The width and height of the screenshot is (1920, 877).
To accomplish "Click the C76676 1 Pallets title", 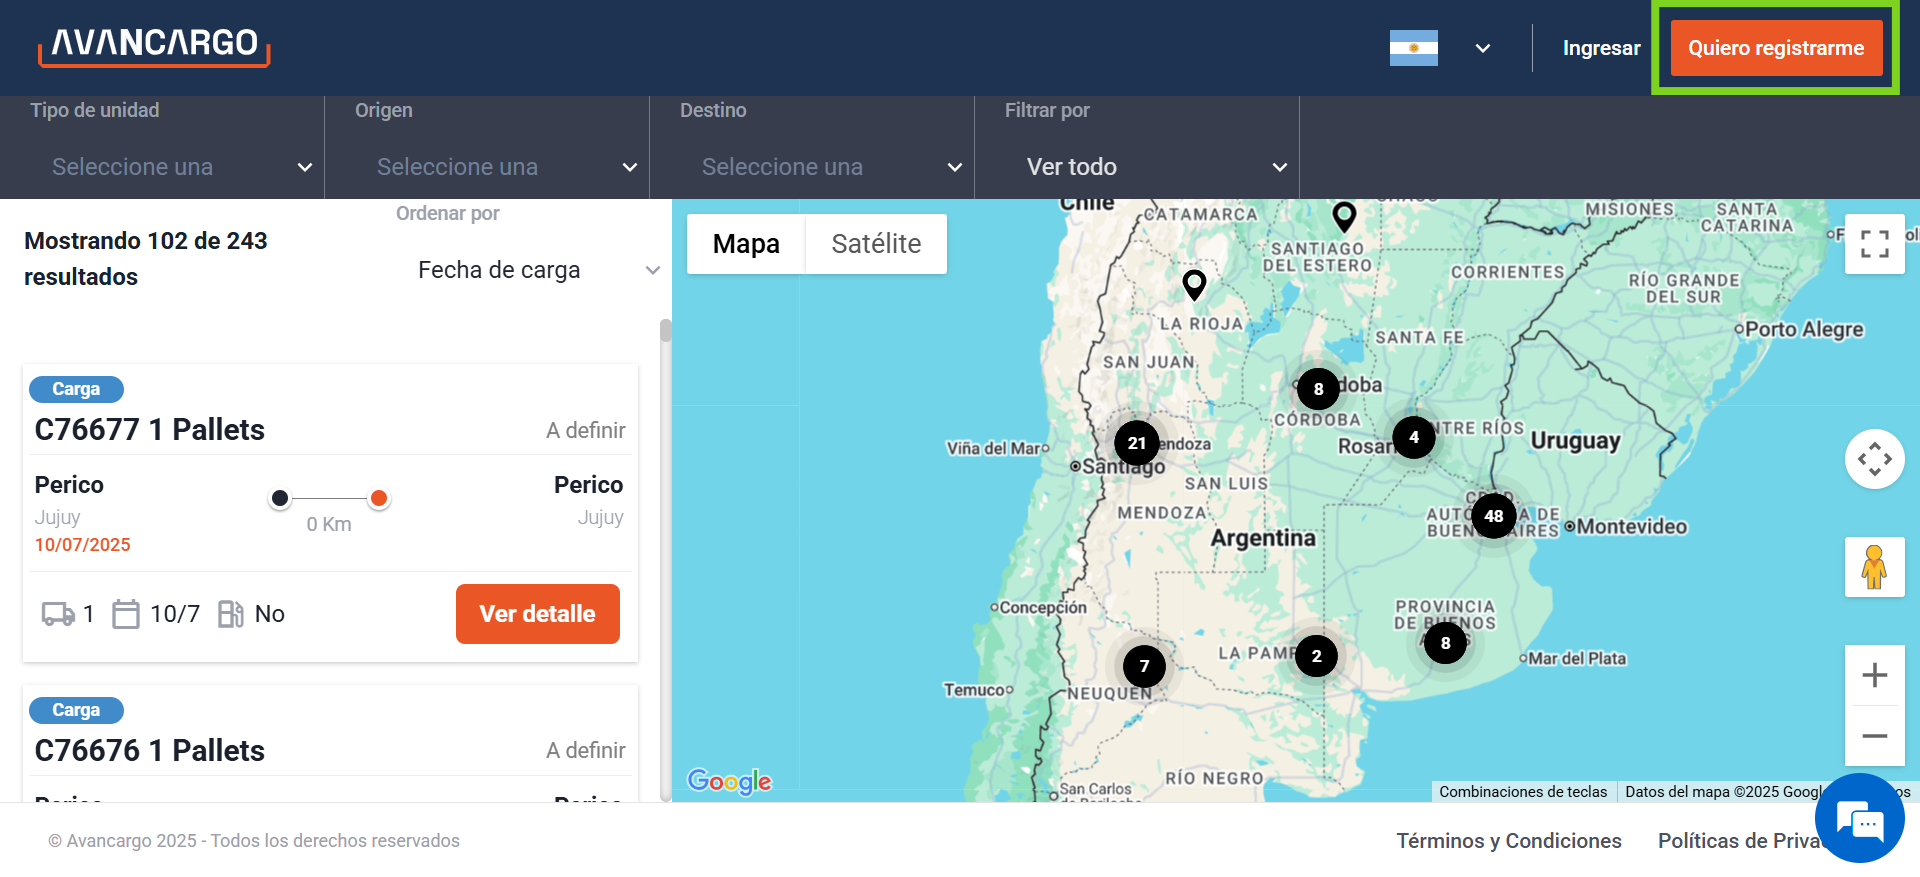I will click(150, 751).
